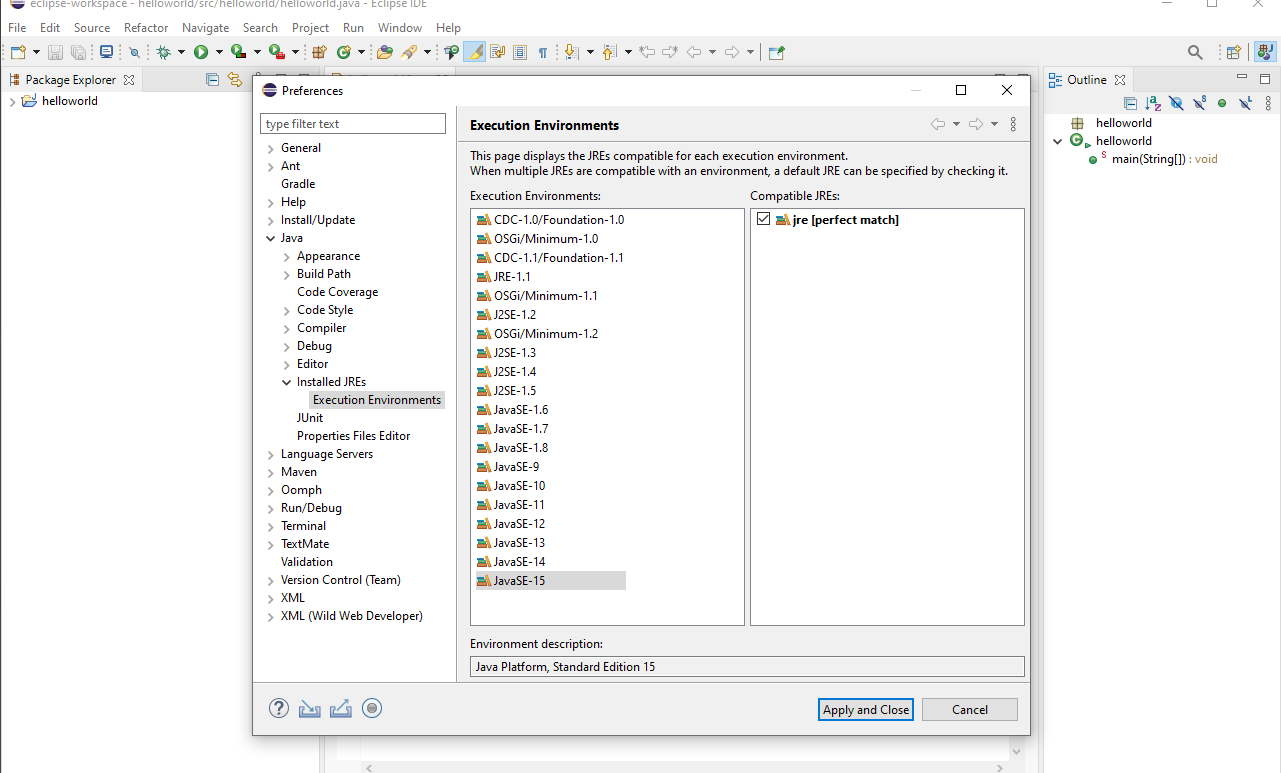
Task: Expand the General preferences node
Action: (271, 148)
